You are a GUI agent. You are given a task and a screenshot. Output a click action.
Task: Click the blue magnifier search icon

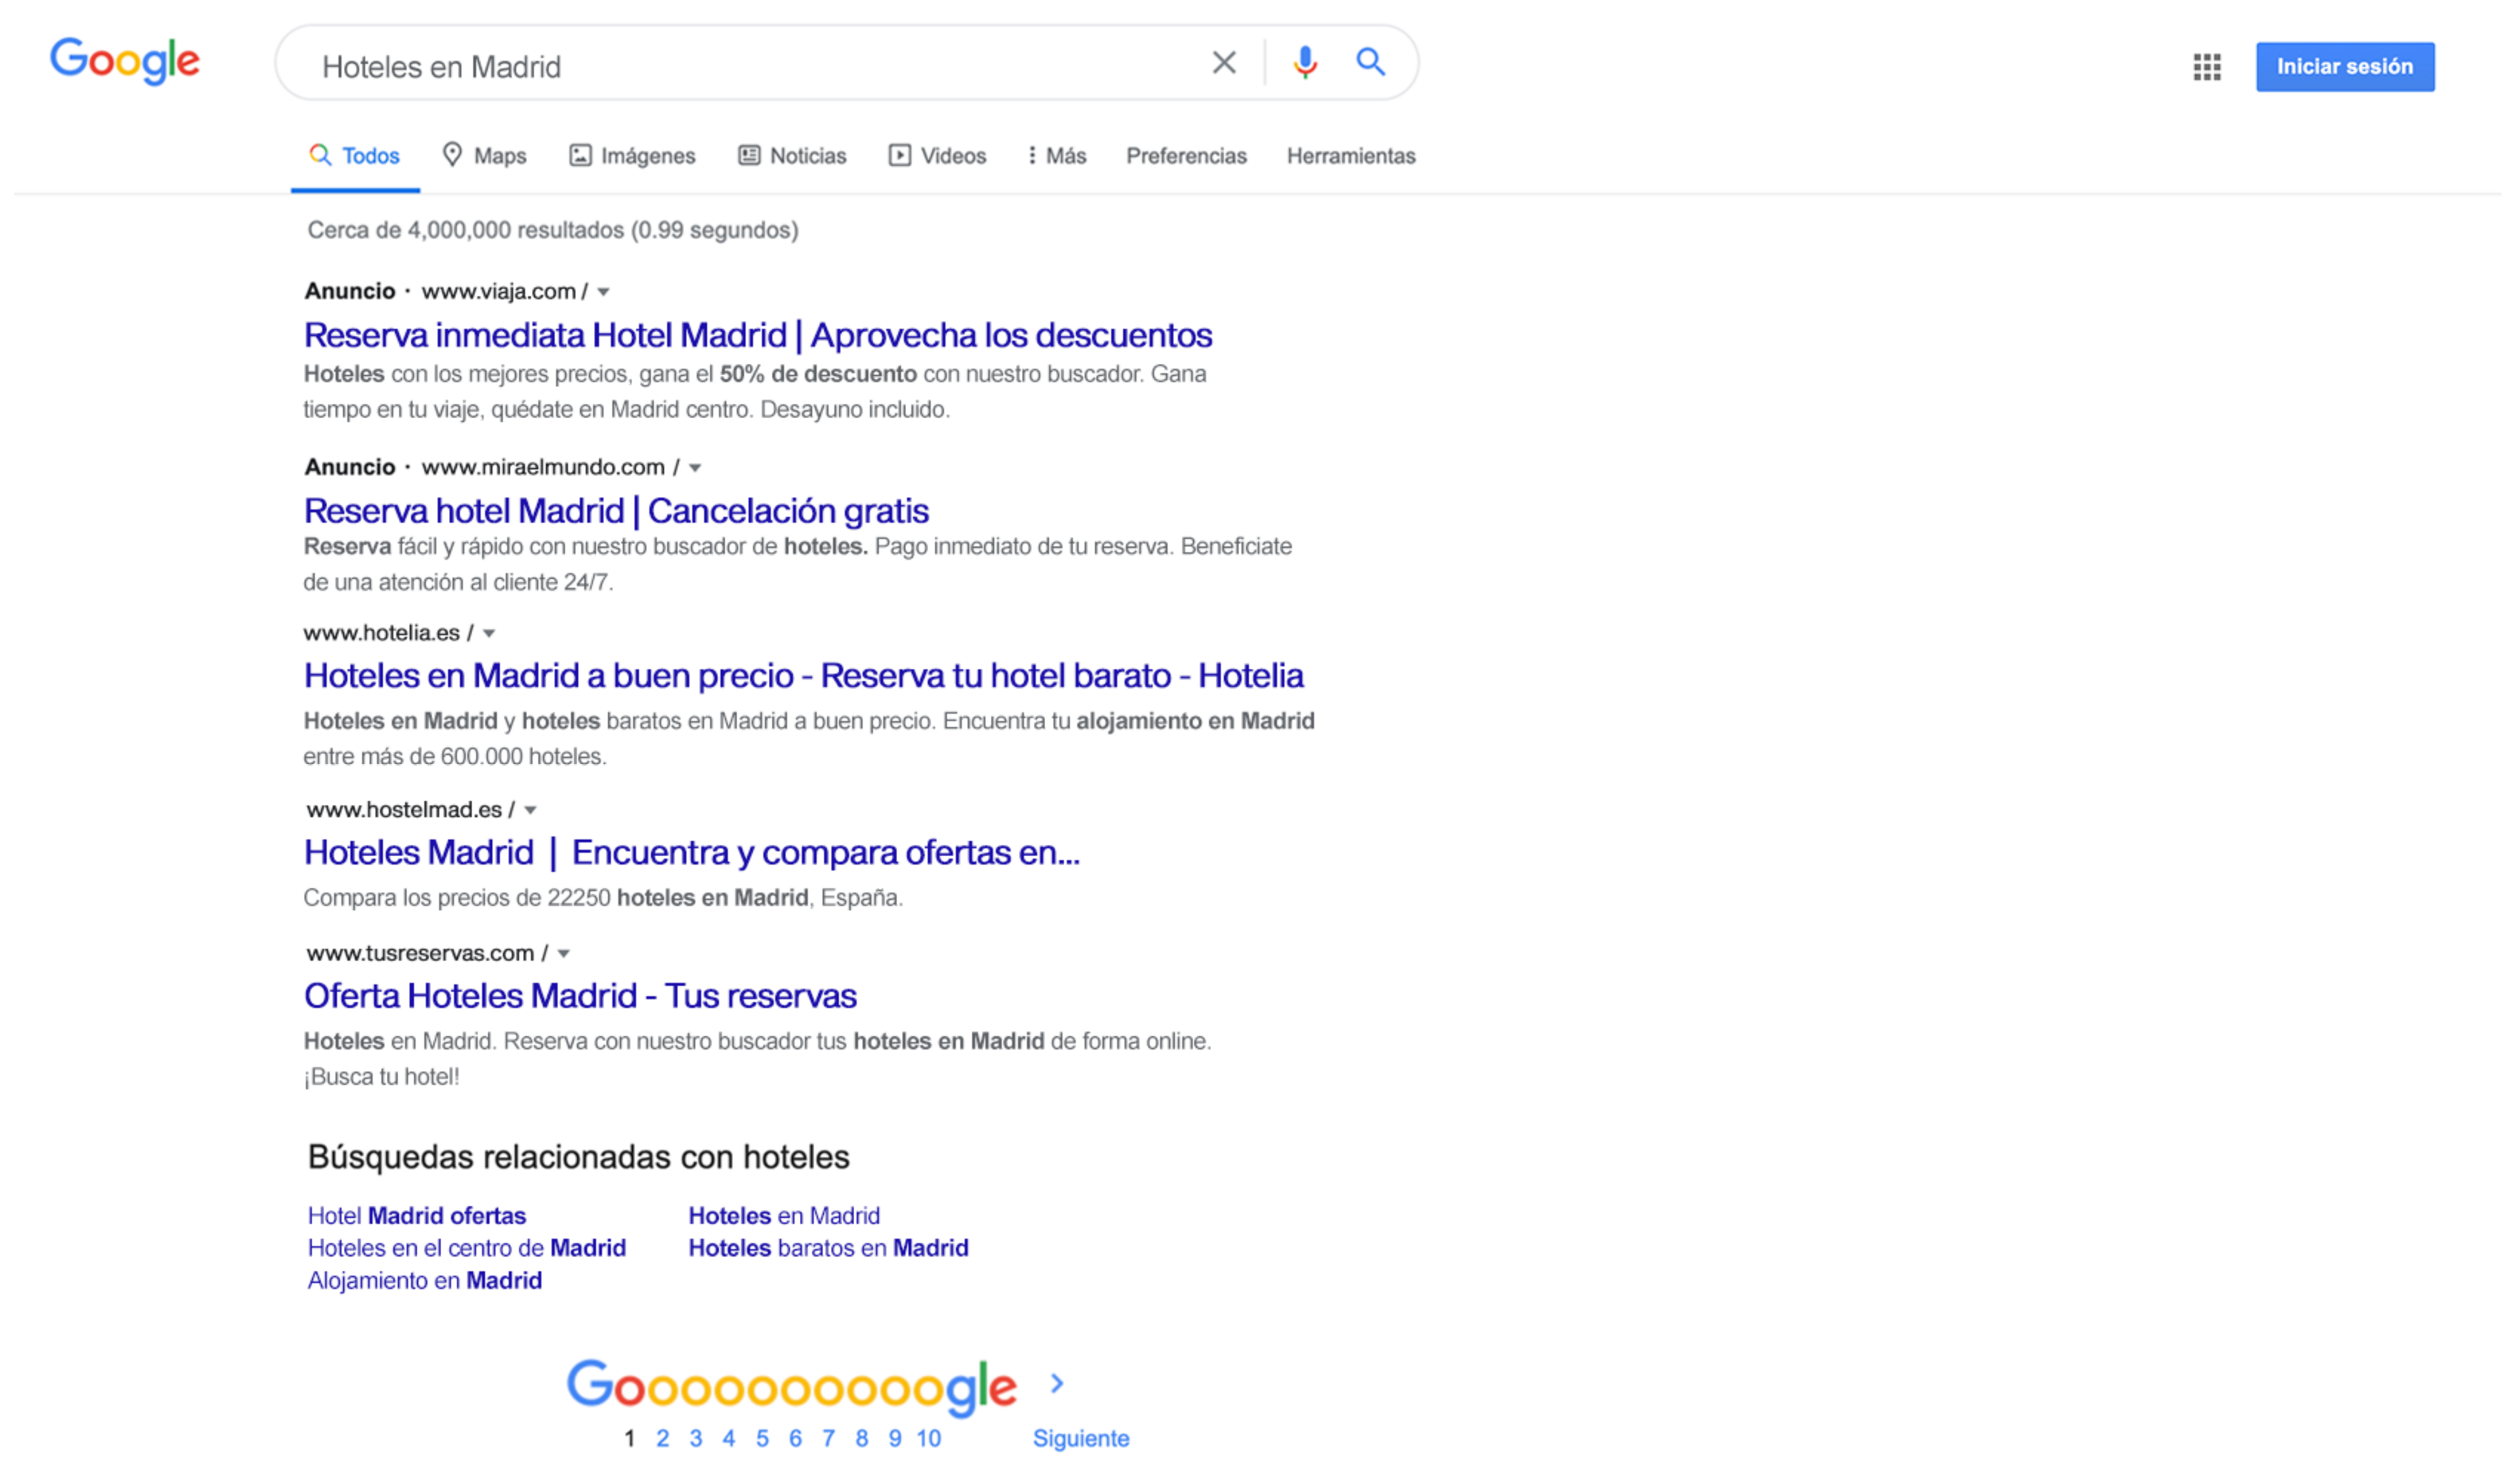pos(1370,63)
